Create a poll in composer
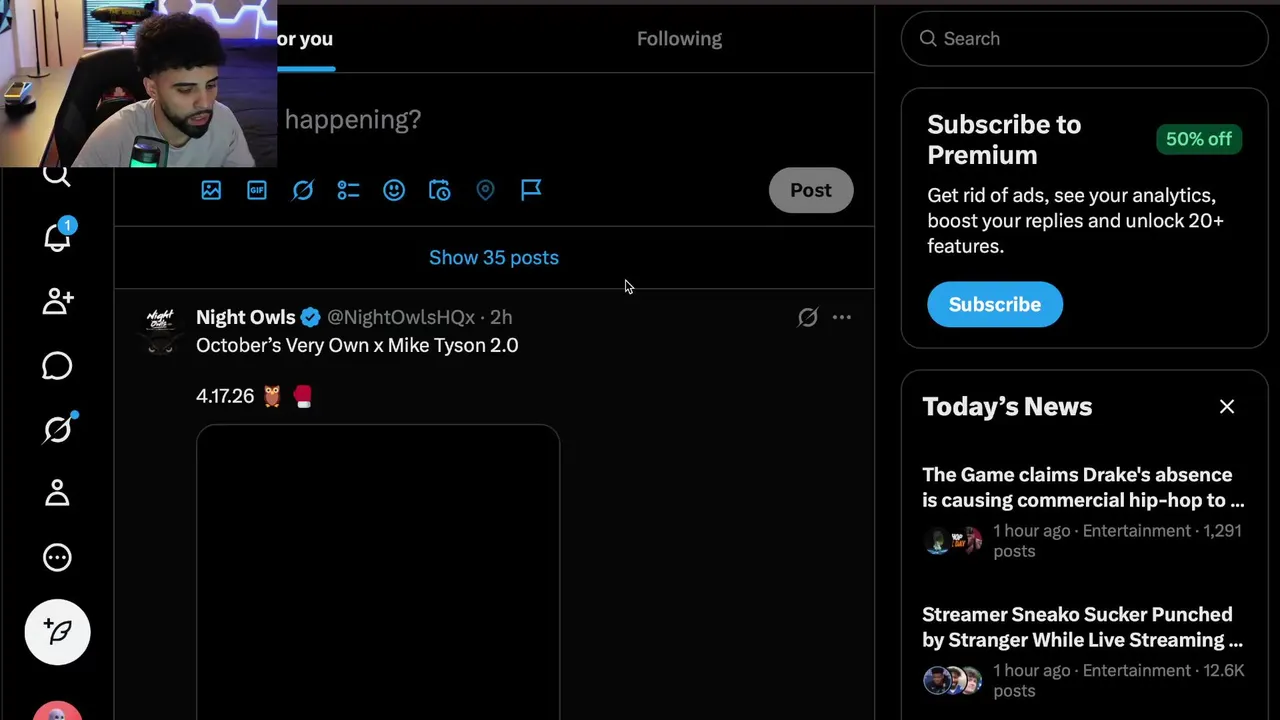Screen dimensions: 1280x720 (348, 190)
